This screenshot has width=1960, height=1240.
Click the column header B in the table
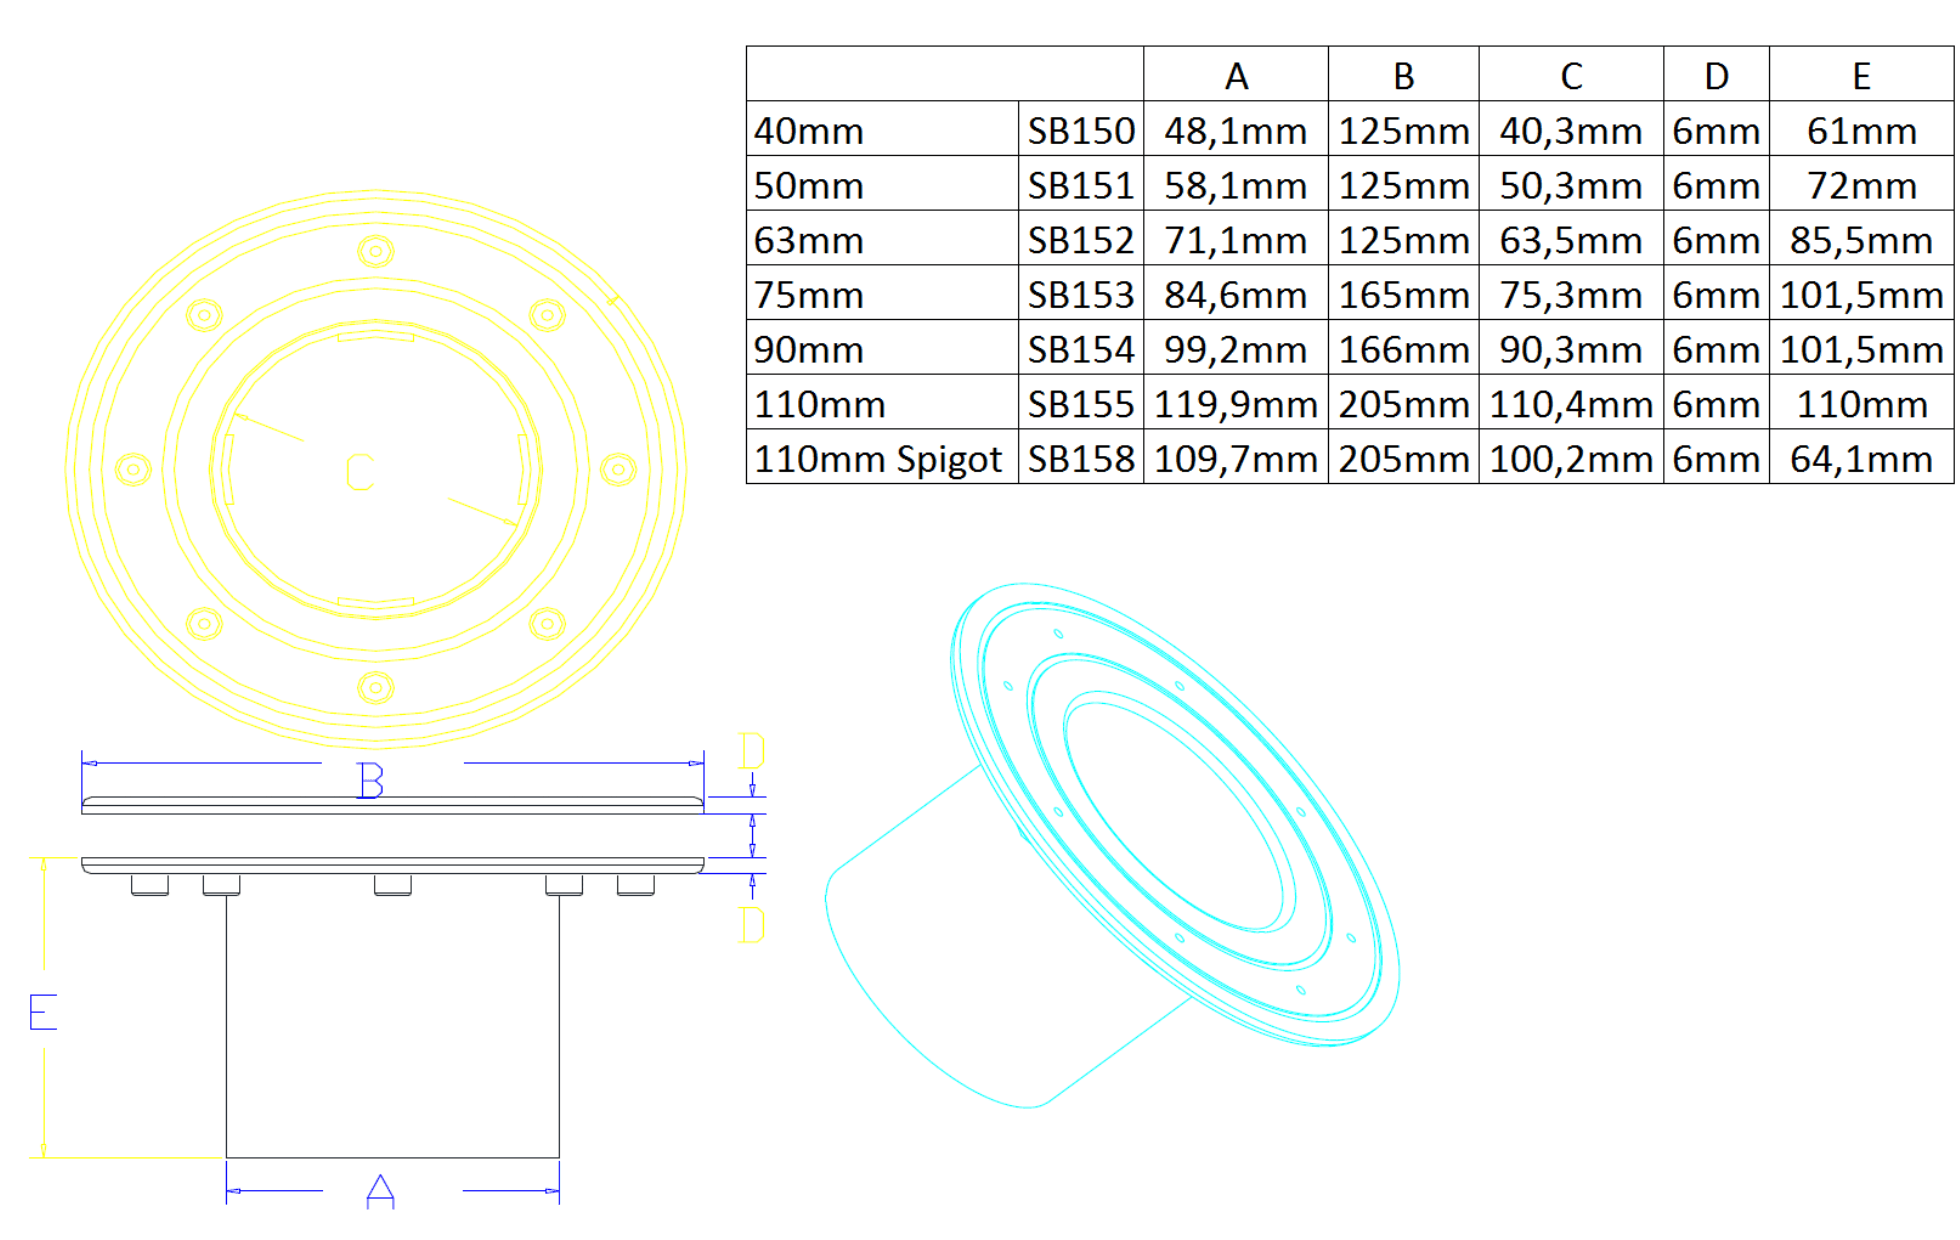[1403, 76]
